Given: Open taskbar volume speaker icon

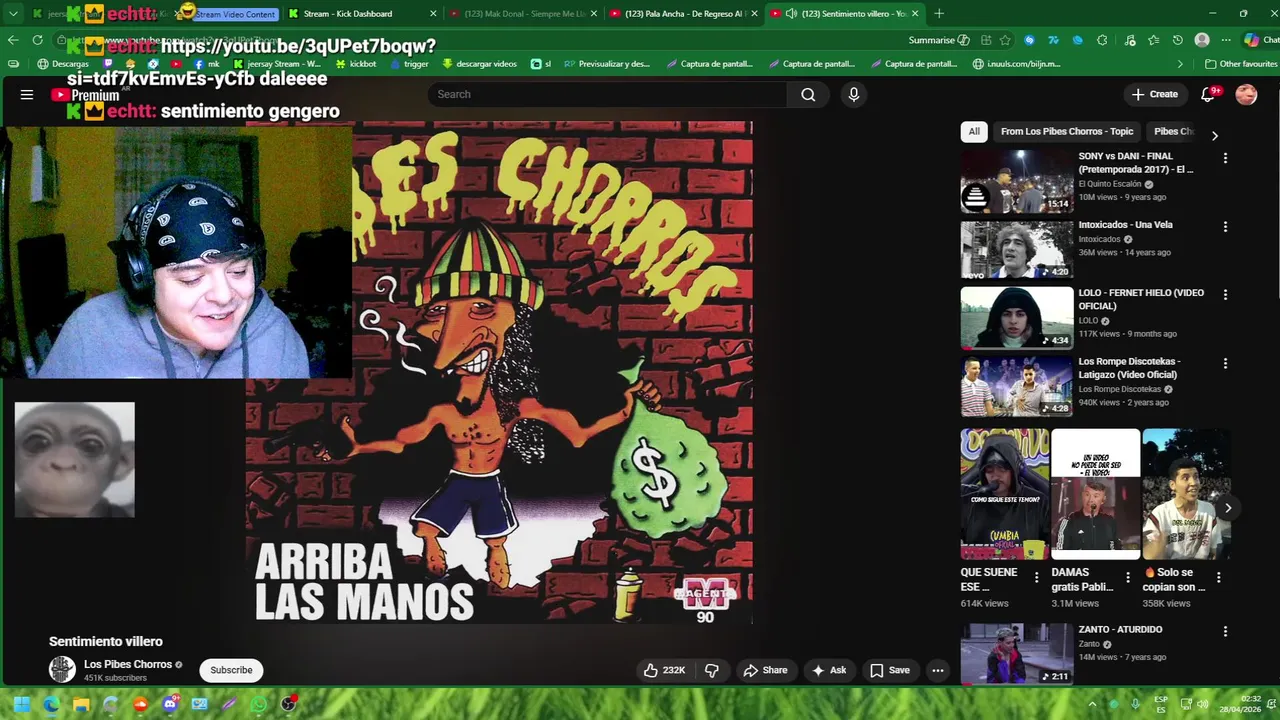Looking at the screenshot, I should (1203, 704).
